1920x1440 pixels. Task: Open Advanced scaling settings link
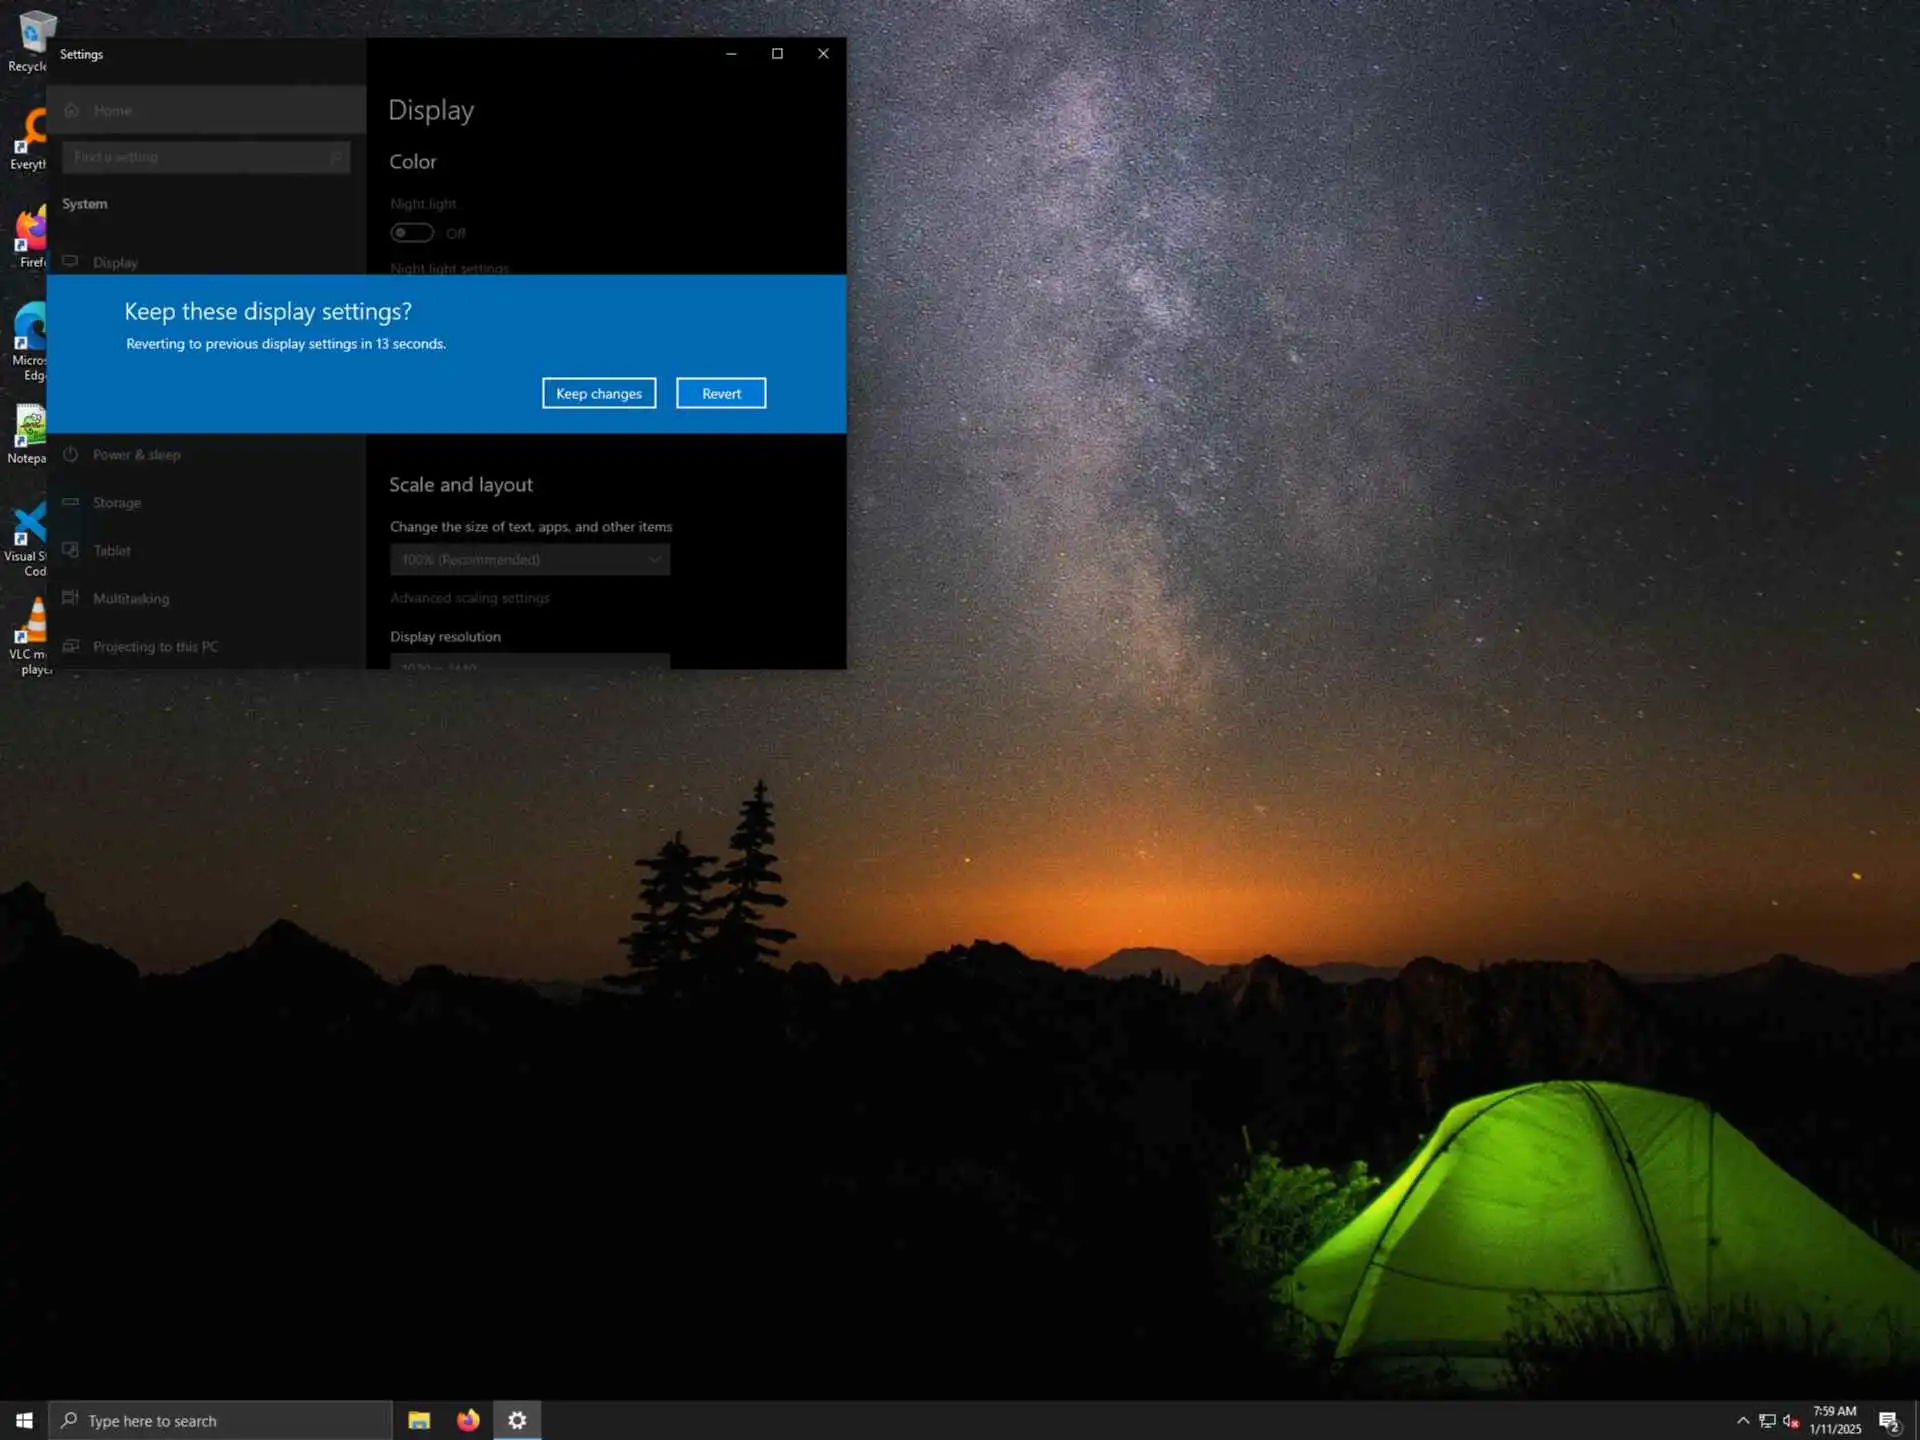[x=469, y=598]
